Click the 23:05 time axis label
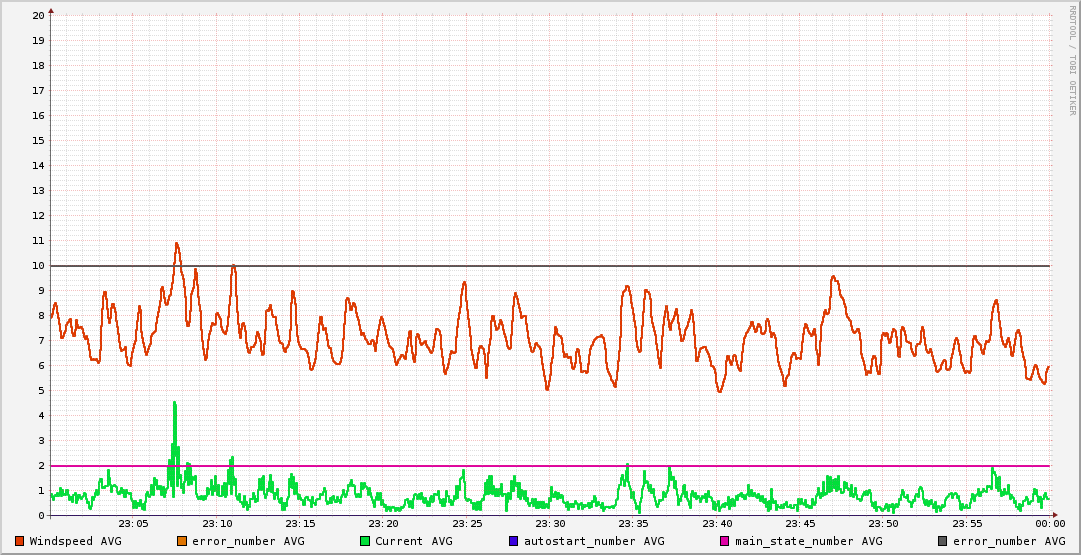 pyautogui.click(x=134, y=524)
